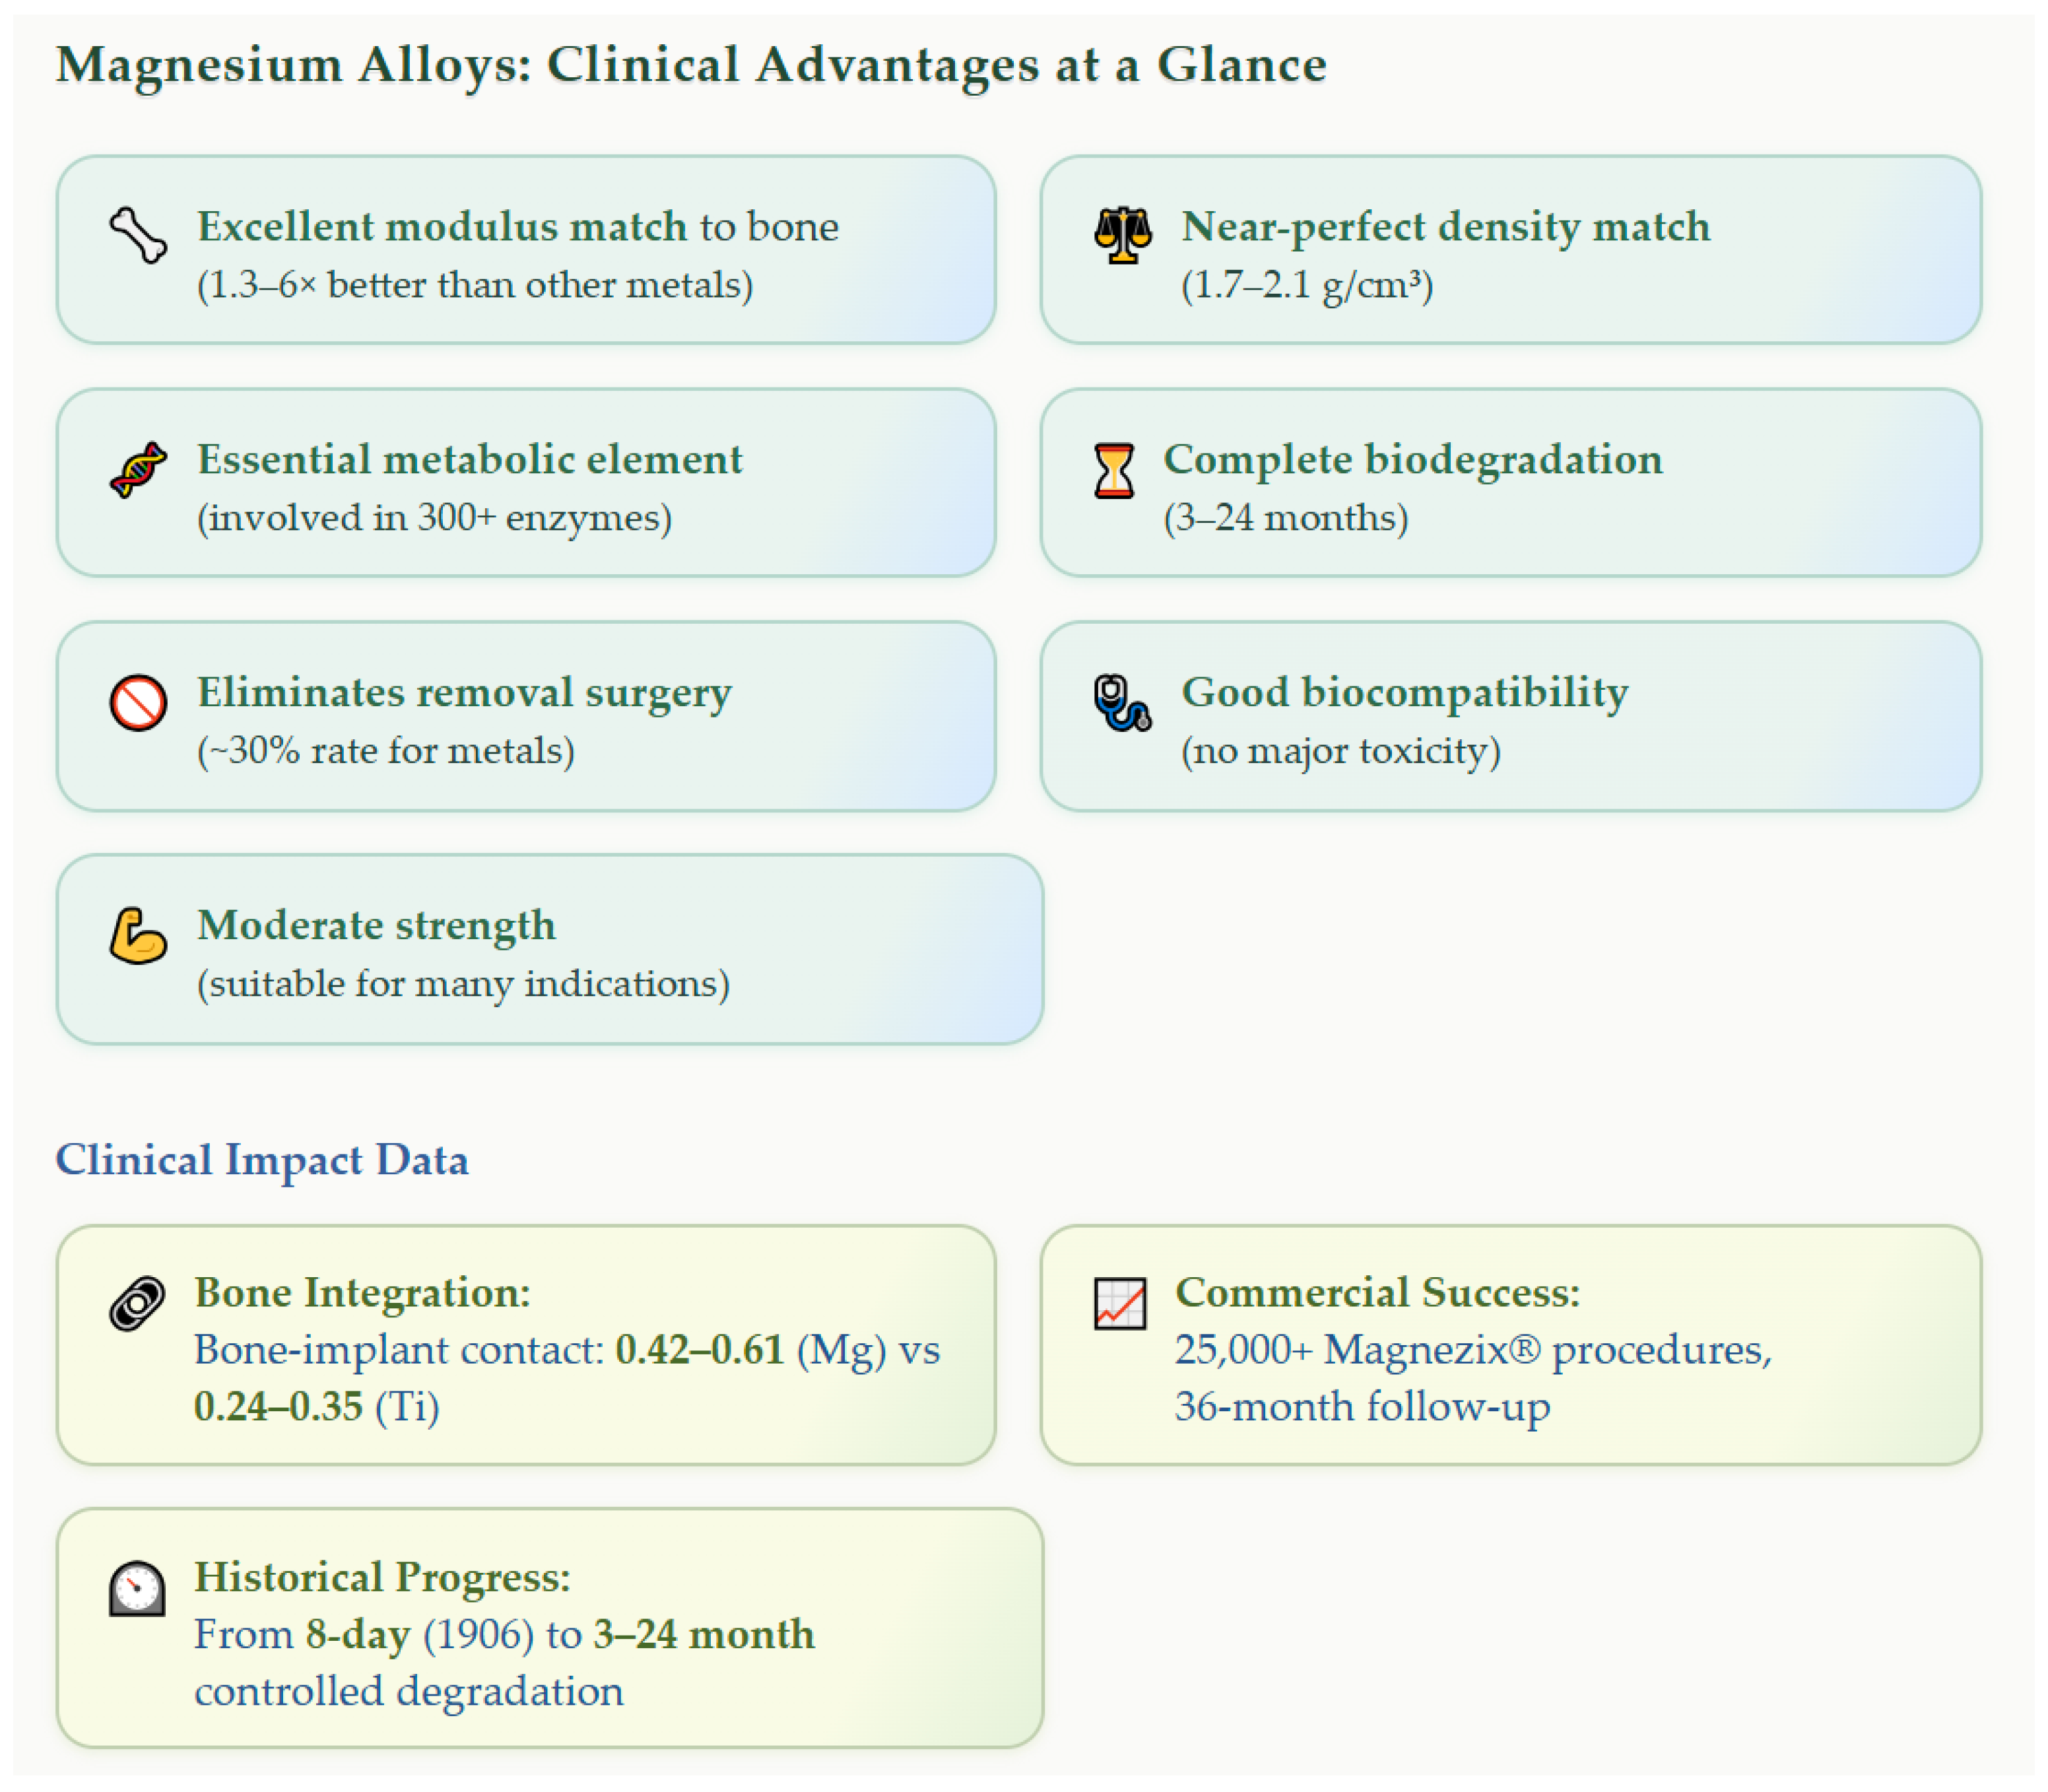2048x1792 pixels.
Task: Click the balance scale icon for density
Action: tap(1122, 235)
